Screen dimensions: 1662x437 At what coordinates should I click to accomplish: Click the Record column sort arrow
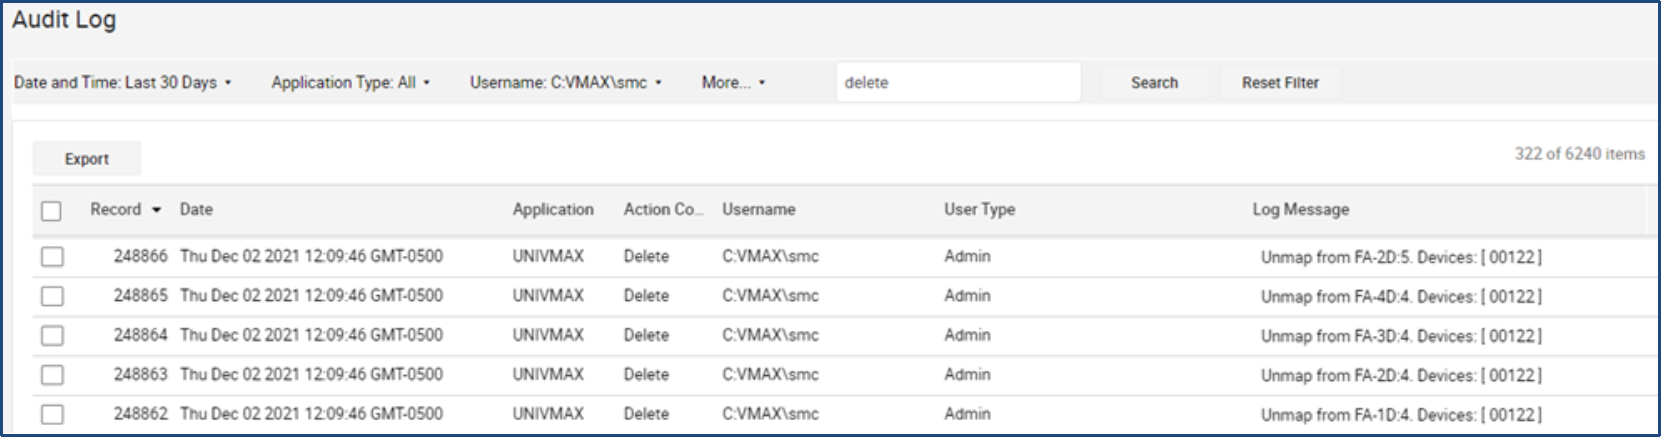[156, 210]
